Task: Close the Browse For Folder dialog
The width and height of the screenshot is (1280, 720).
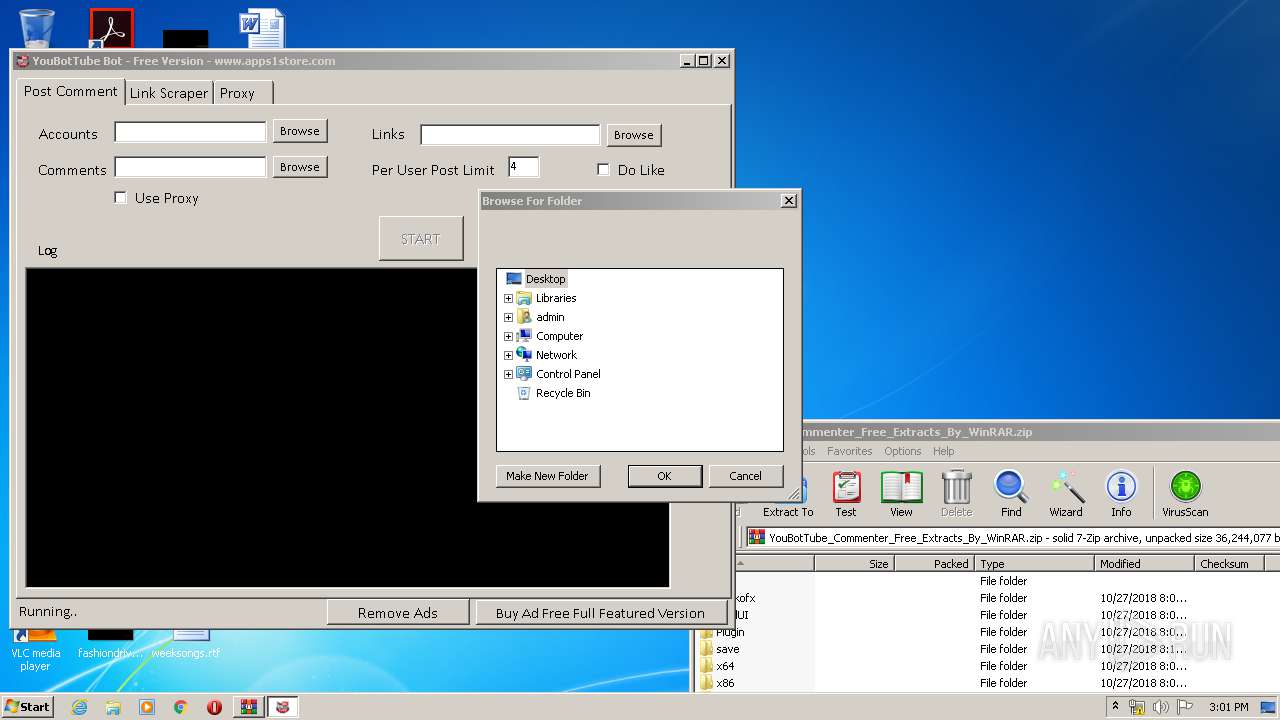Action: (789, 201)
